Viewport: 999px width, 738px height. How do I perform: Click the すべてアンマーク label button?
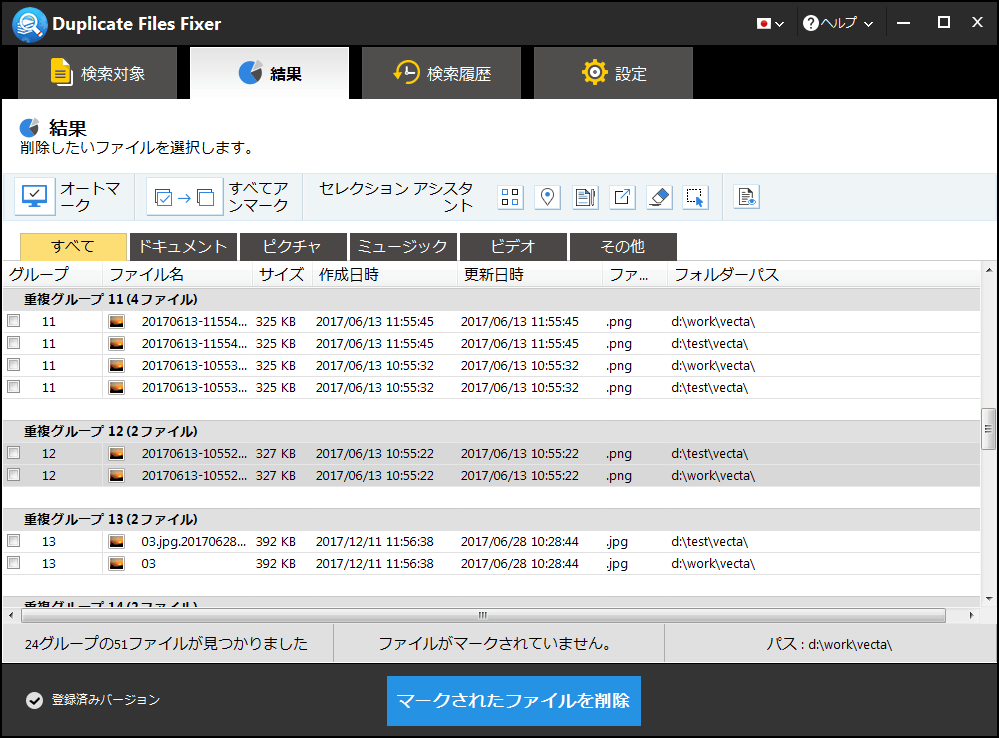click(x=258, y=197)
